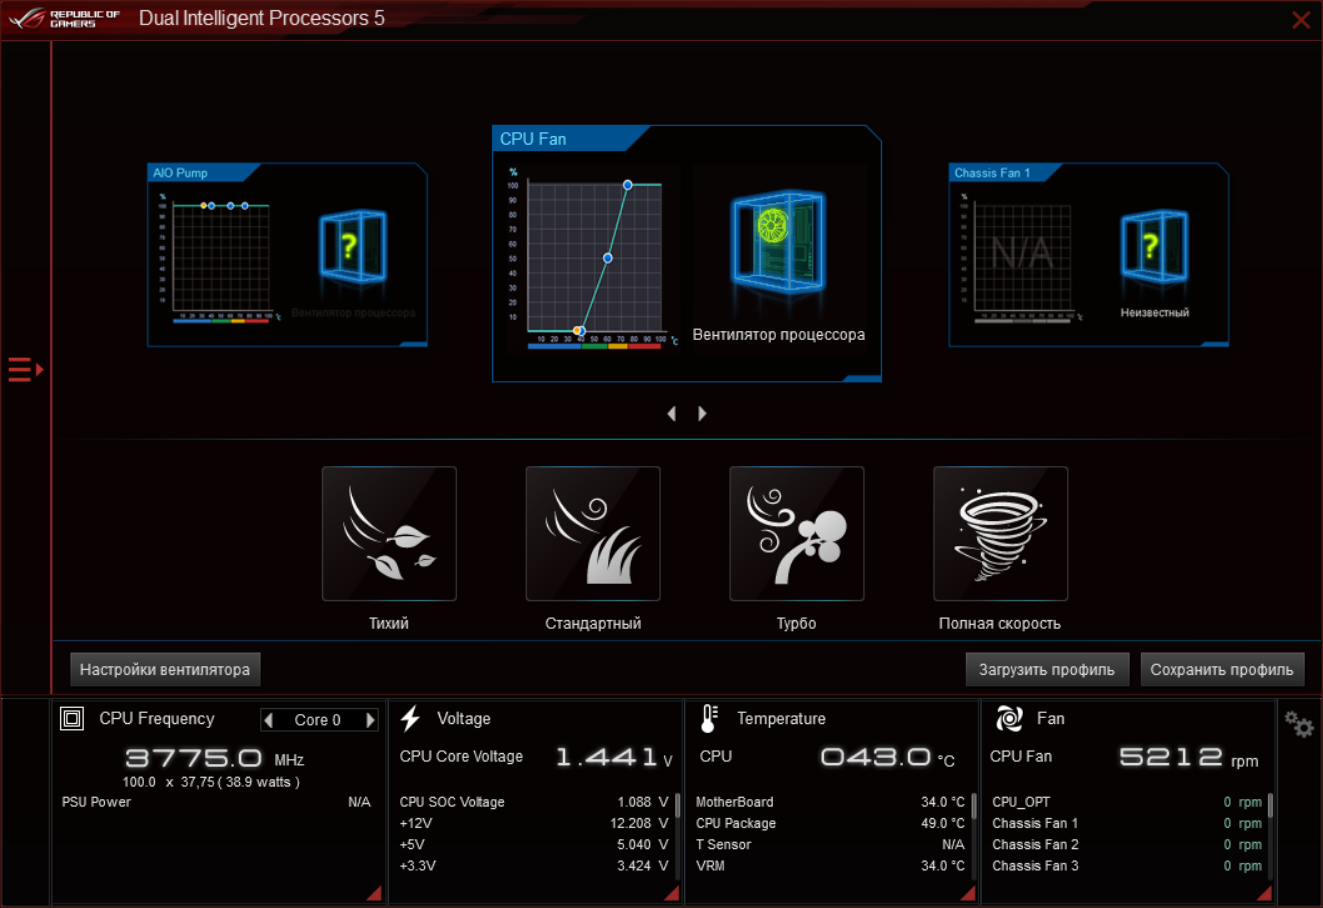Click the CPU Frequency chip icon
This screenshot has width=1323, height=908.
coord(72,718)
